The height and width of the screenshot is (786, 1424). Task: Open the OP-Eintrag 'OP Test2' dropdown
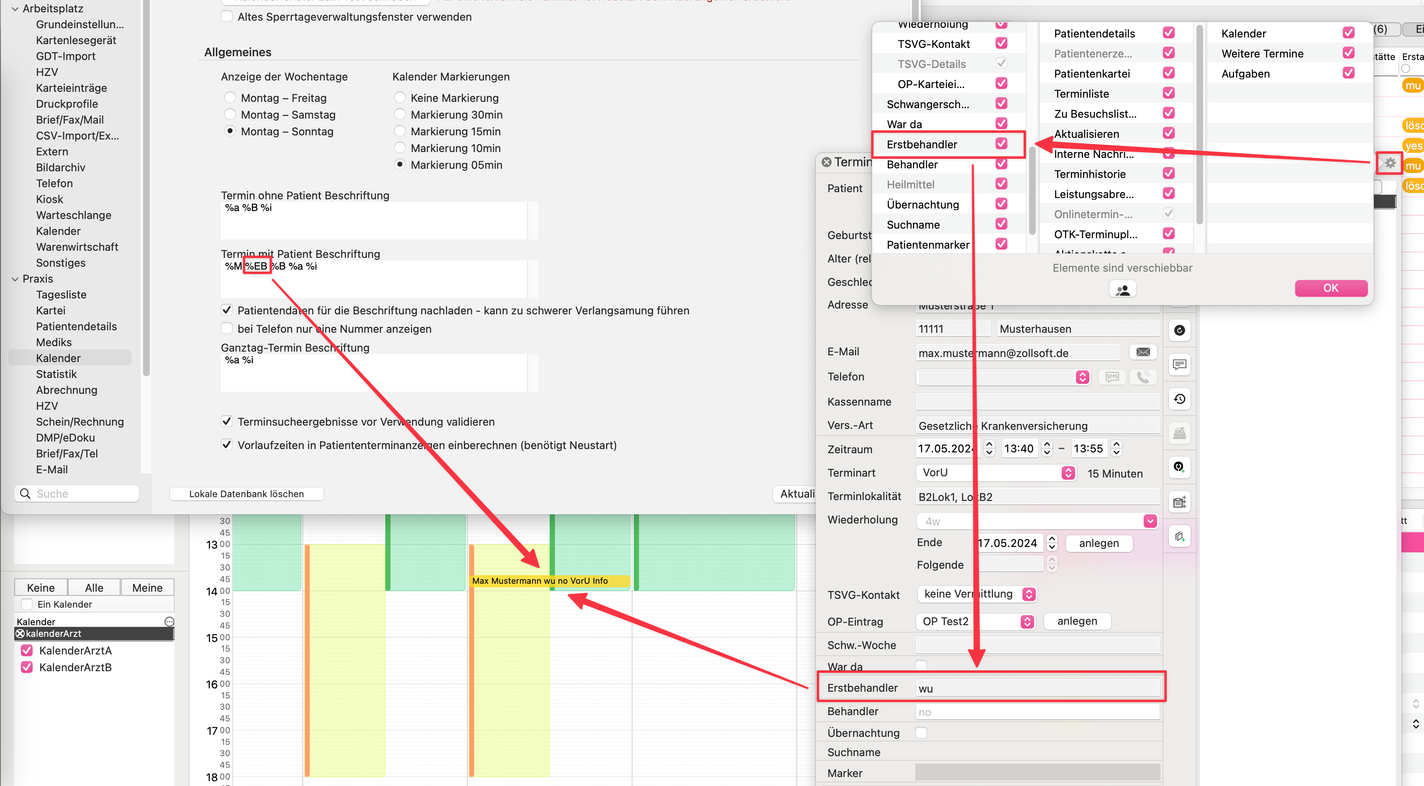[x=975, y=621]
